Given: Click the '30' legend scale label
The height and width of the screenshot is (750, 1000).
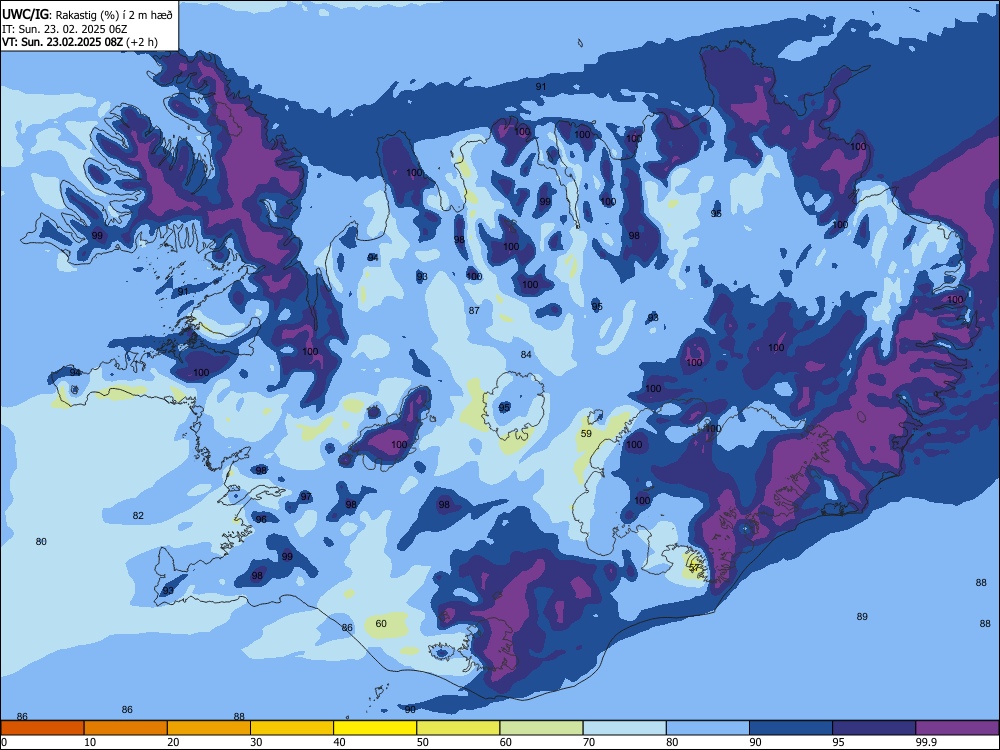Looking at the screenshot, I should [256, 742].
